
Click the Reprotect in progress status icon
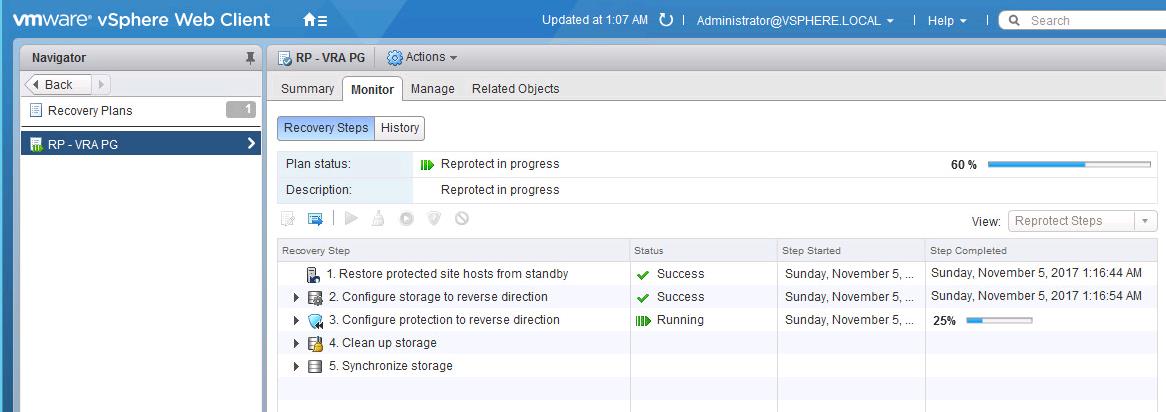[x=427, y=164]
